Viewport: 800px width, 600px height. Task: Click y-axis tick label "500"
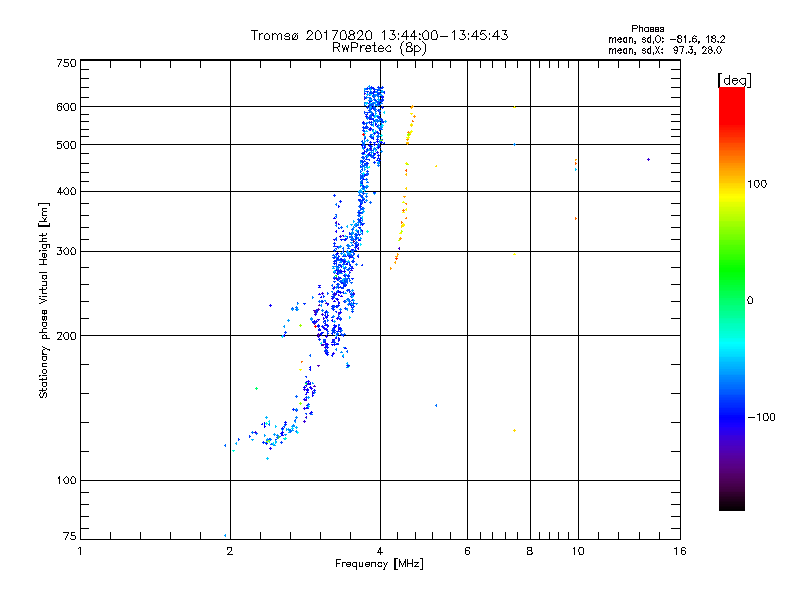click(67, 145)
